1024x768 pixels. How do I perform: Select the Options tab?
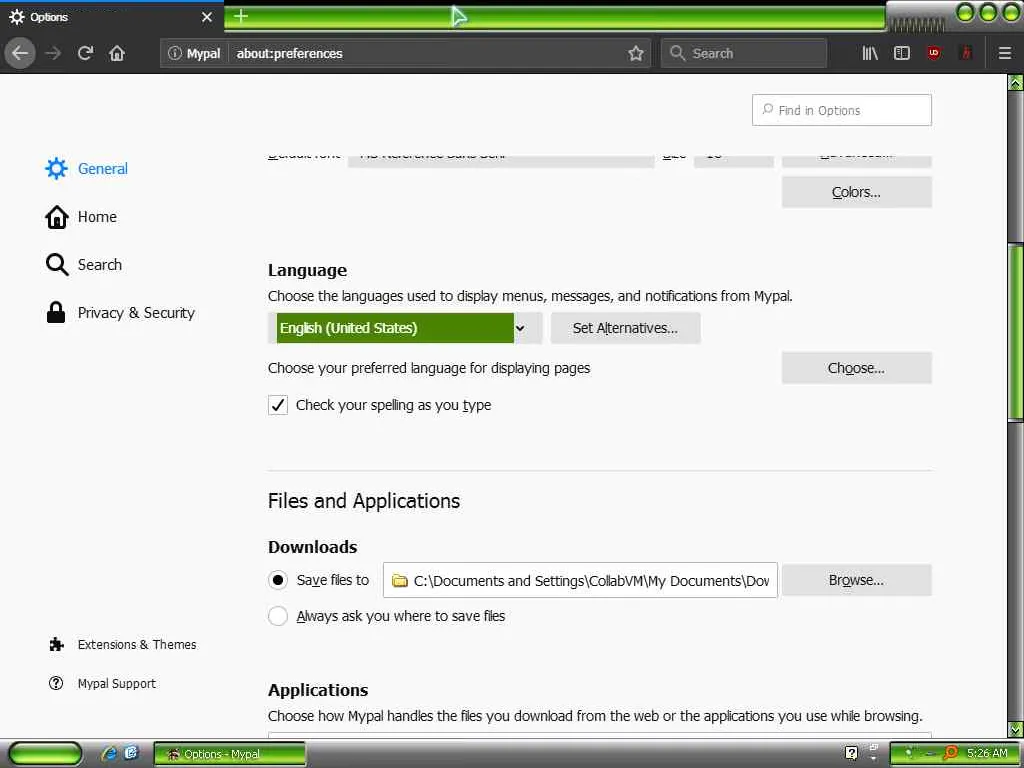coord(112,17)
